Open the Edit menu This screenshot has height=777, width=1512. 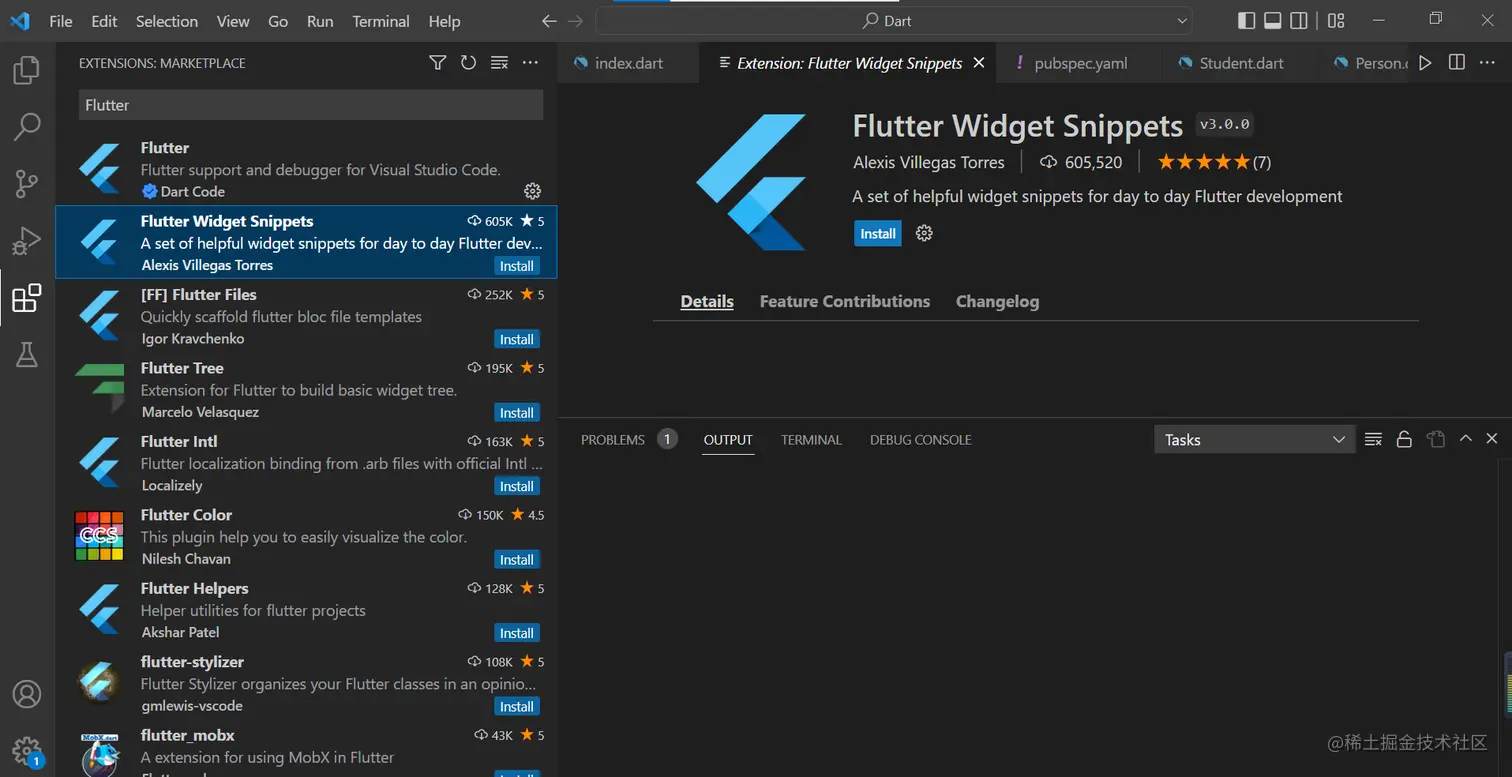(x=104, y=21)
